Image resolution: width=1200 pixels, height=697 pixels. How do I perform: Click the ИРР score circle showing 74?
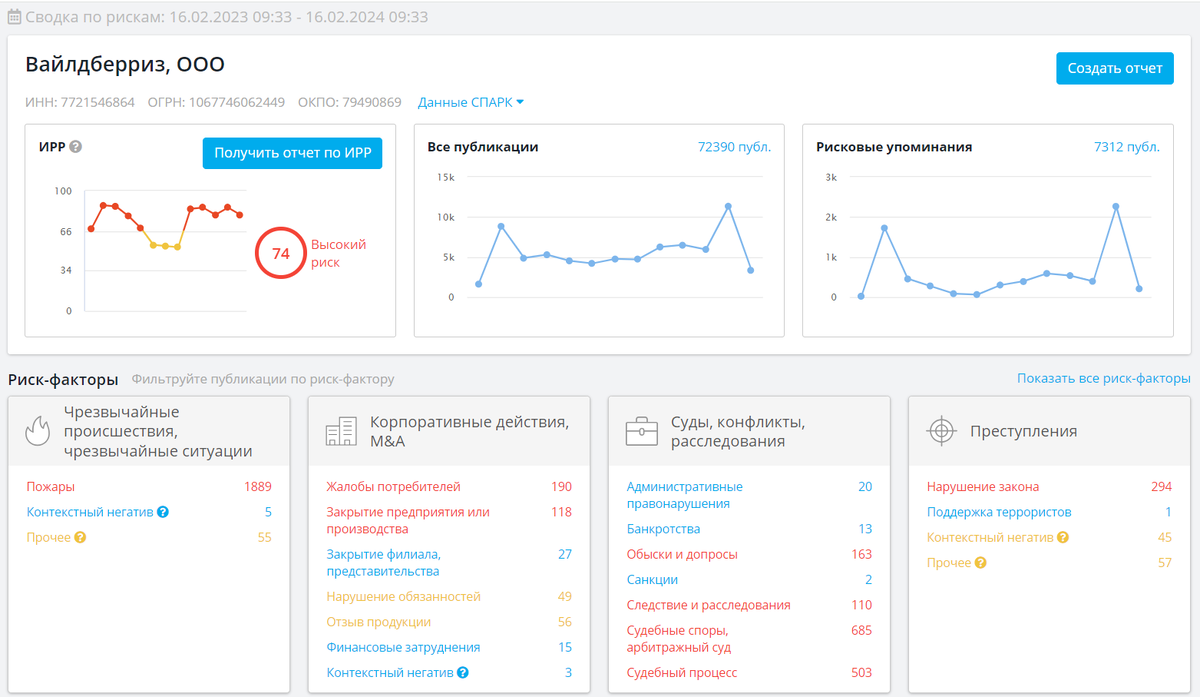281,254
